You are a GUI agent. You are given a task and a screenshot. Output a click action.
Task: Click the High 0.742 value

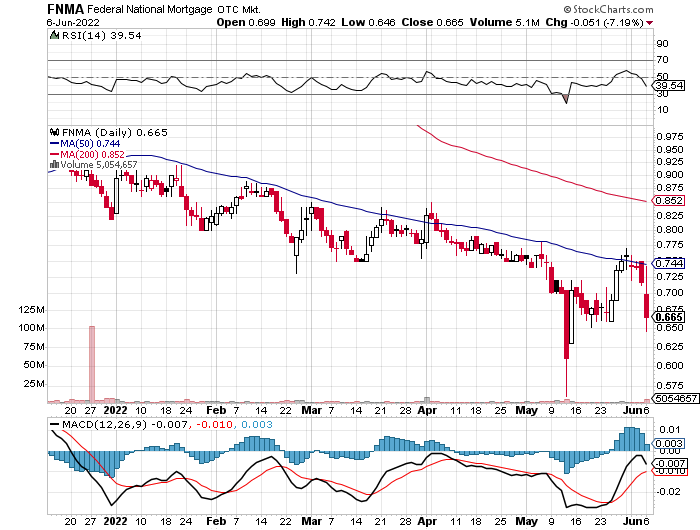click(308, 22)
